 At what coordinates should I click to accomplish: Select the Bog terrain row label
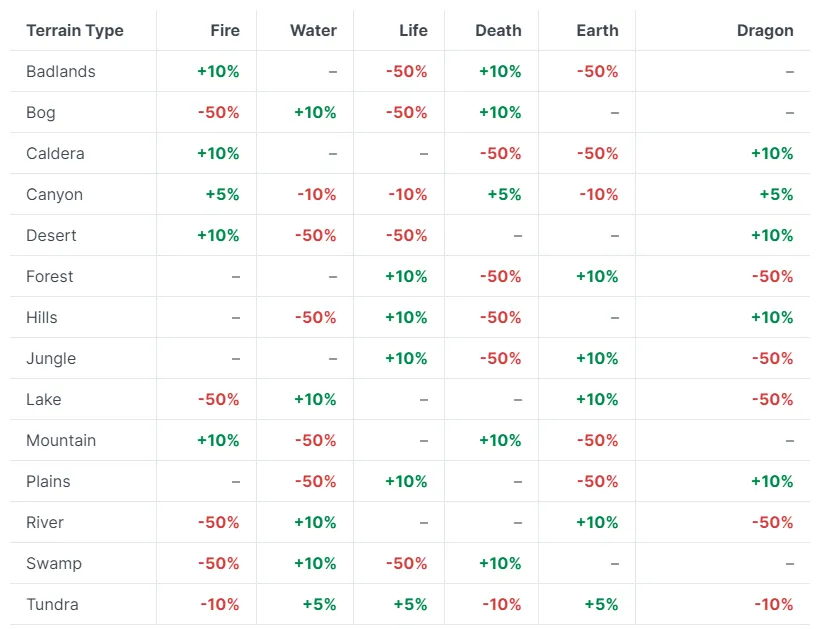[40, 112]
